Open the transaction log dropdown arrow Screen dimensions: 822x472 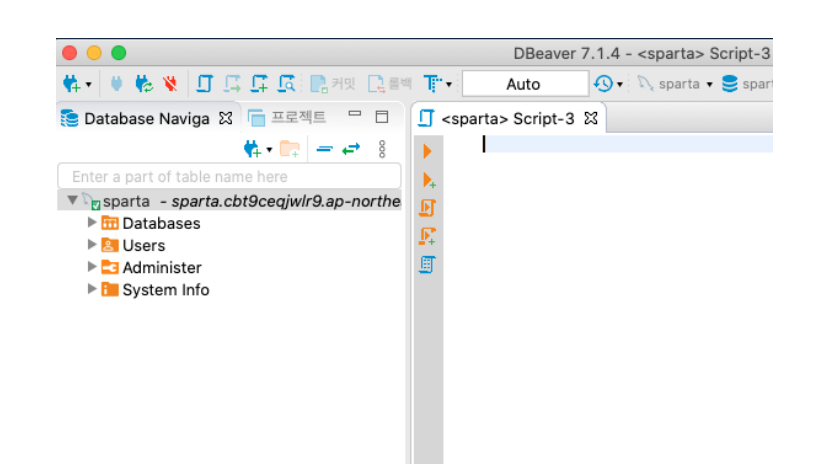pyautogui.click(x=620, y=84)
